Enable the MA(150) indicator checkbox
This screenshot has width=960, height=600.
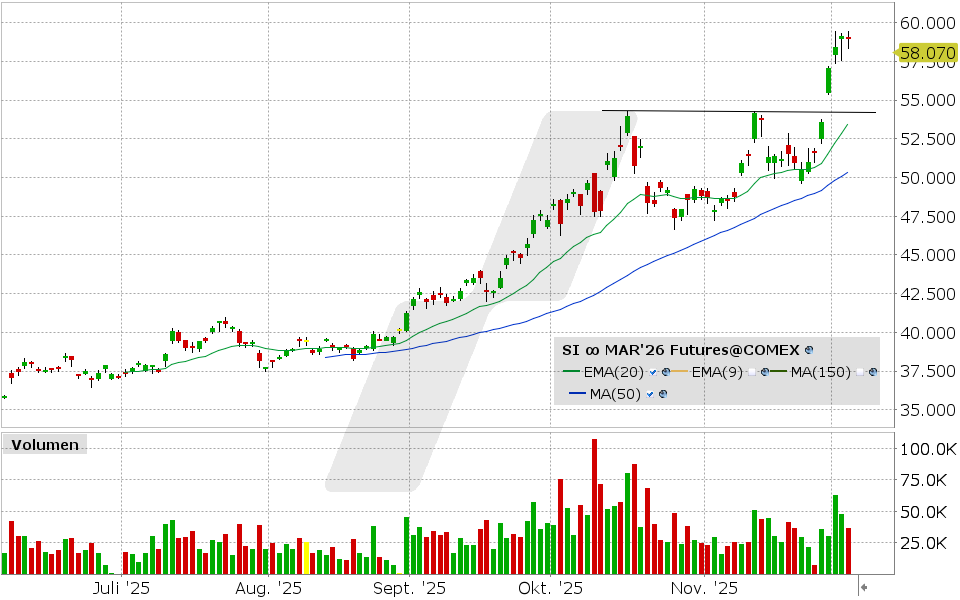860,371
